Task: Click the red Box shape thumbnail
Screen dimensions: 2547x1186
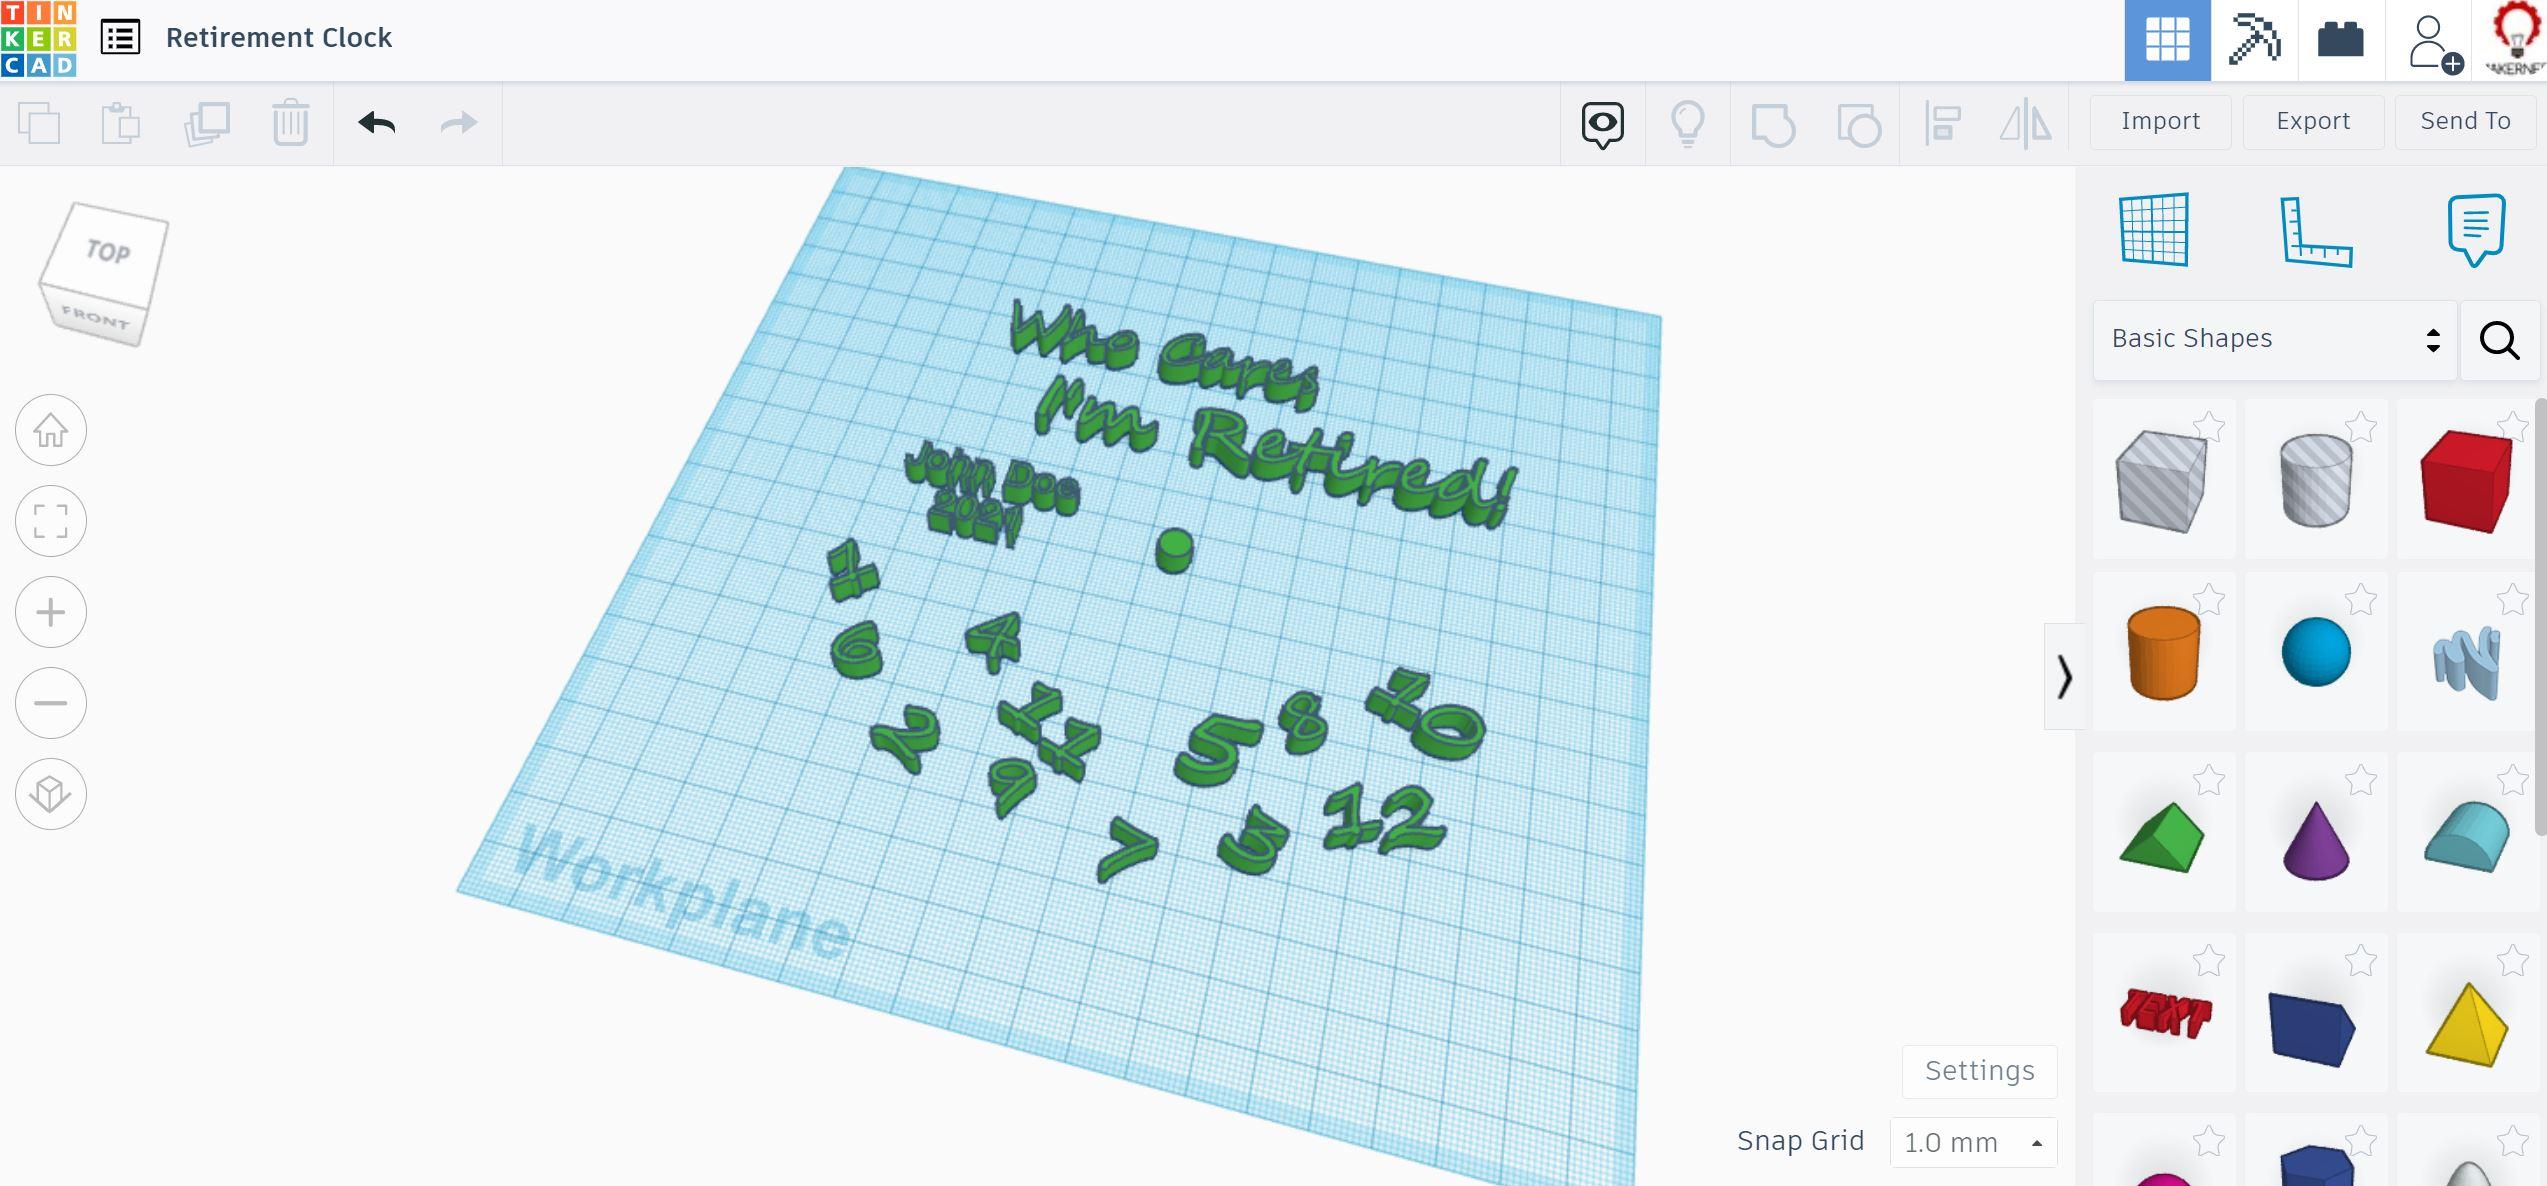Action: pos(2465,482)
